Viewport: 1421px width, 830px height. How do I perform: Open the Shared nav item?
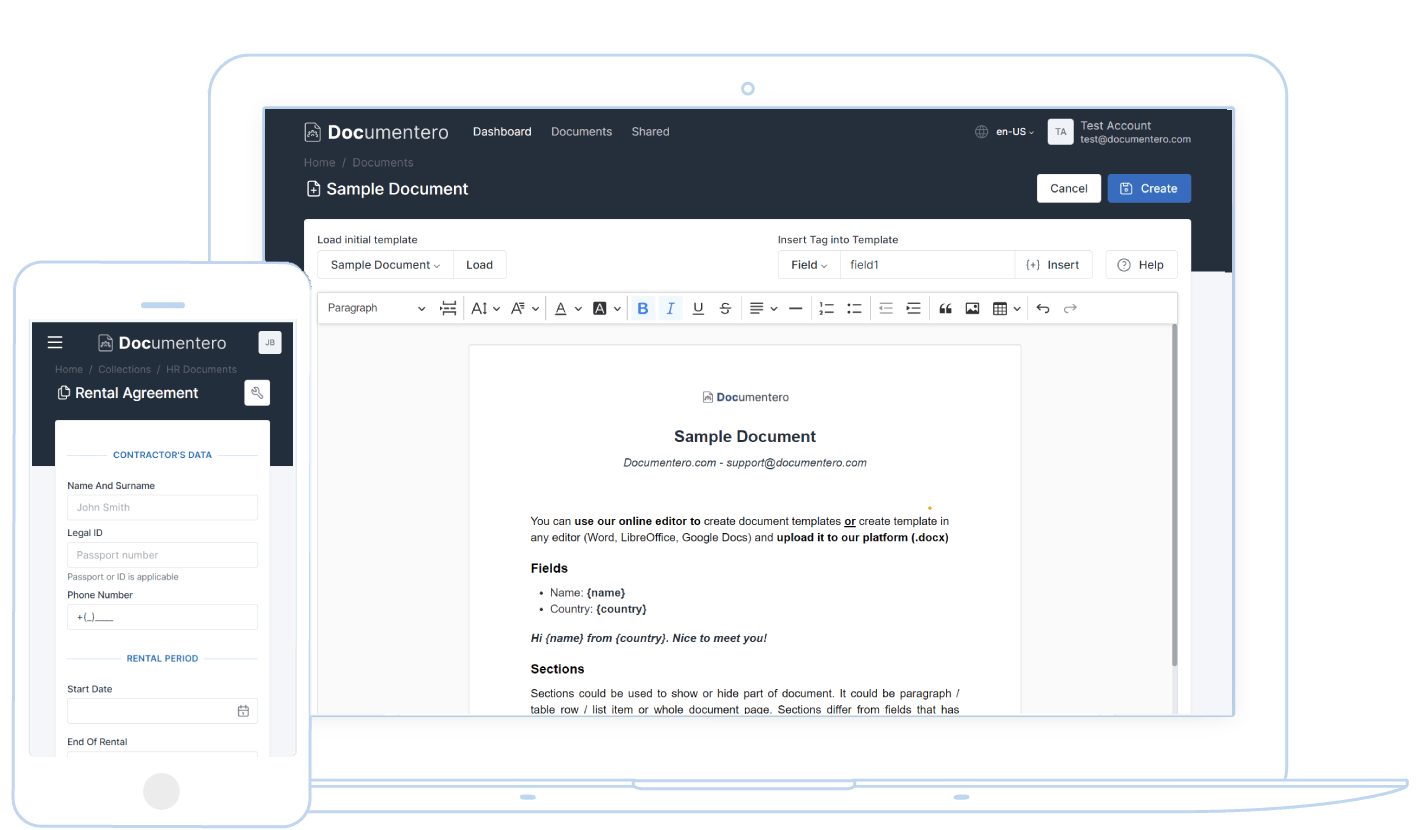click(x=650, y=132)
